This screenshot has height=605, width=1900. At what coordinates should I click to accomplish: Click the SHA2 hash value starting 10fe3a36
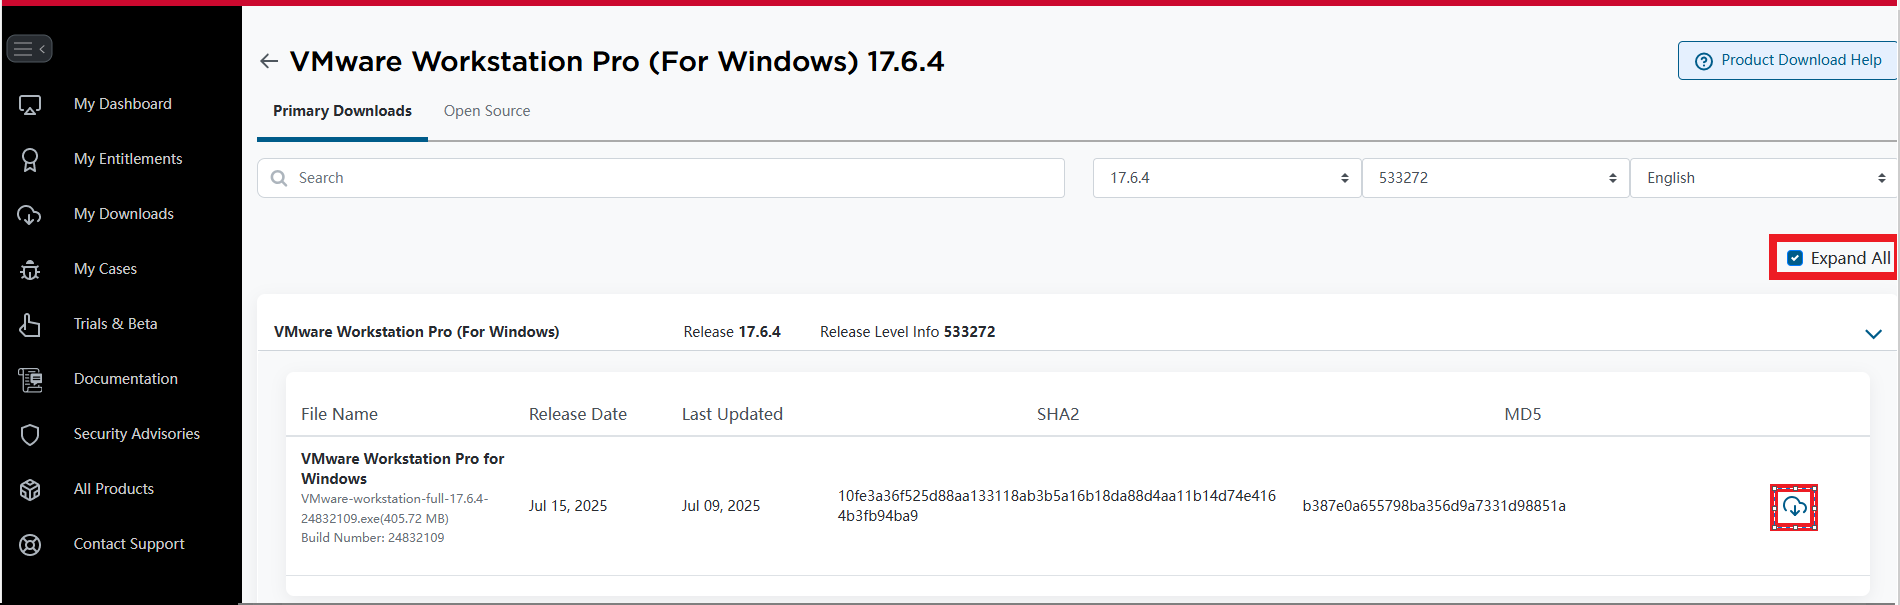1057,506
